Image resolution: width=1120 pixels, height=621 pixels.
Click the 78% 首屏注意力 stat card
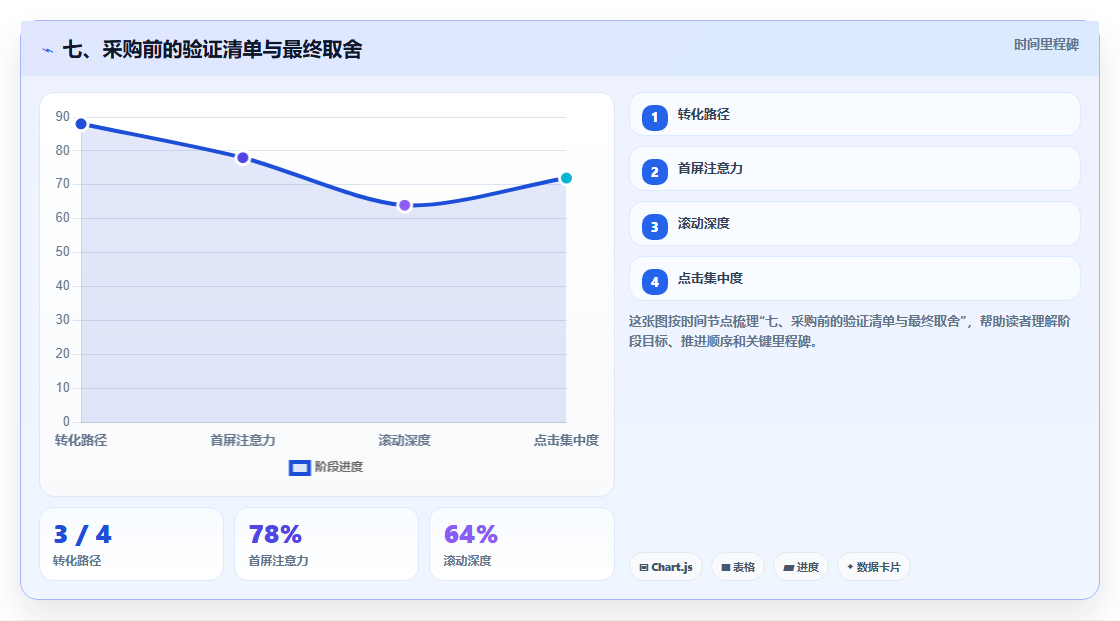(326, 544)
